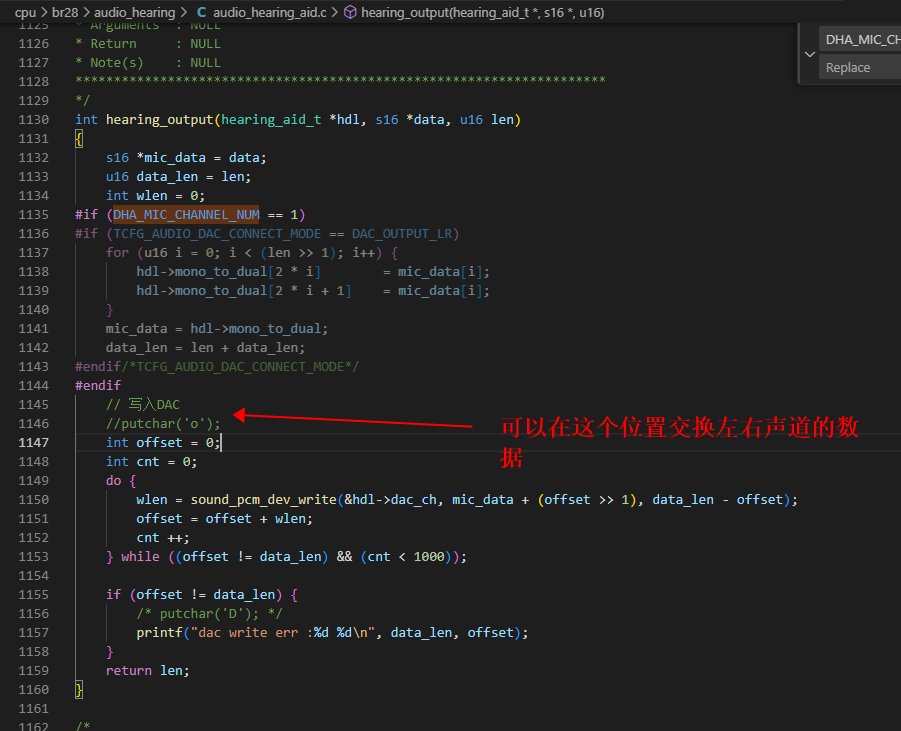Click the hearing_output function name in its definition
Viewport: 901px width, 731px height.
pos(160,120)
